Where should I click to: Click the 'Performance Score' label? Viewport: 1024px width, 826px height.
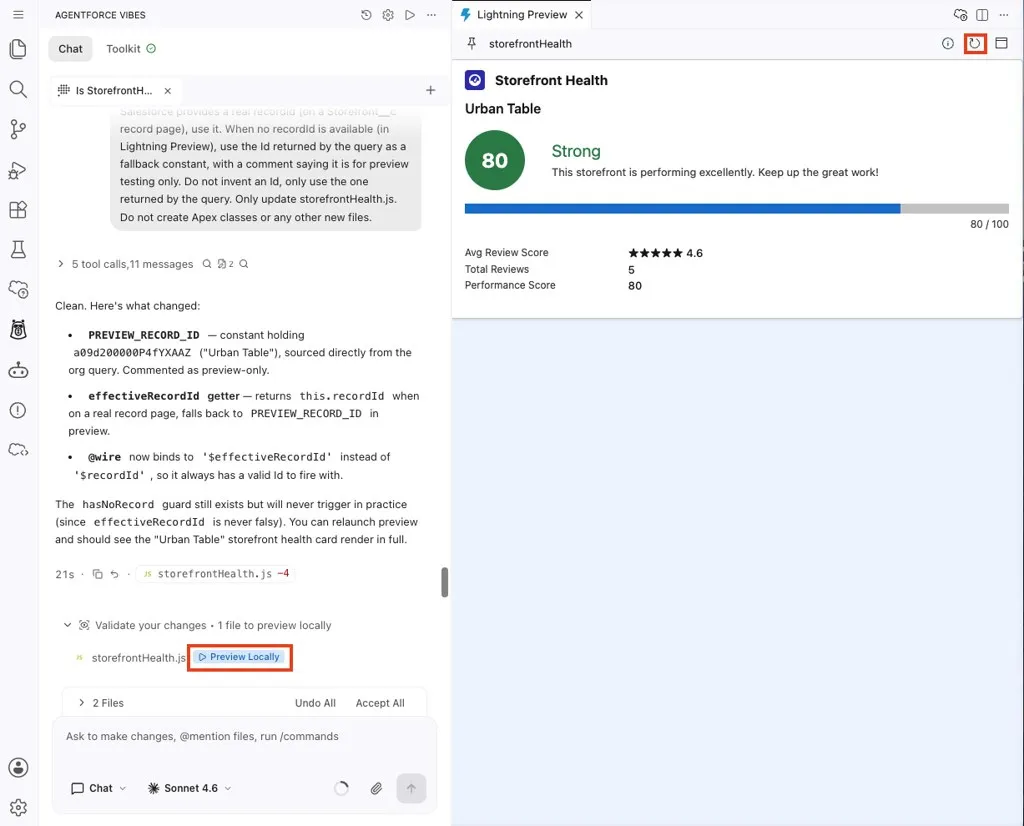point(509,285)
